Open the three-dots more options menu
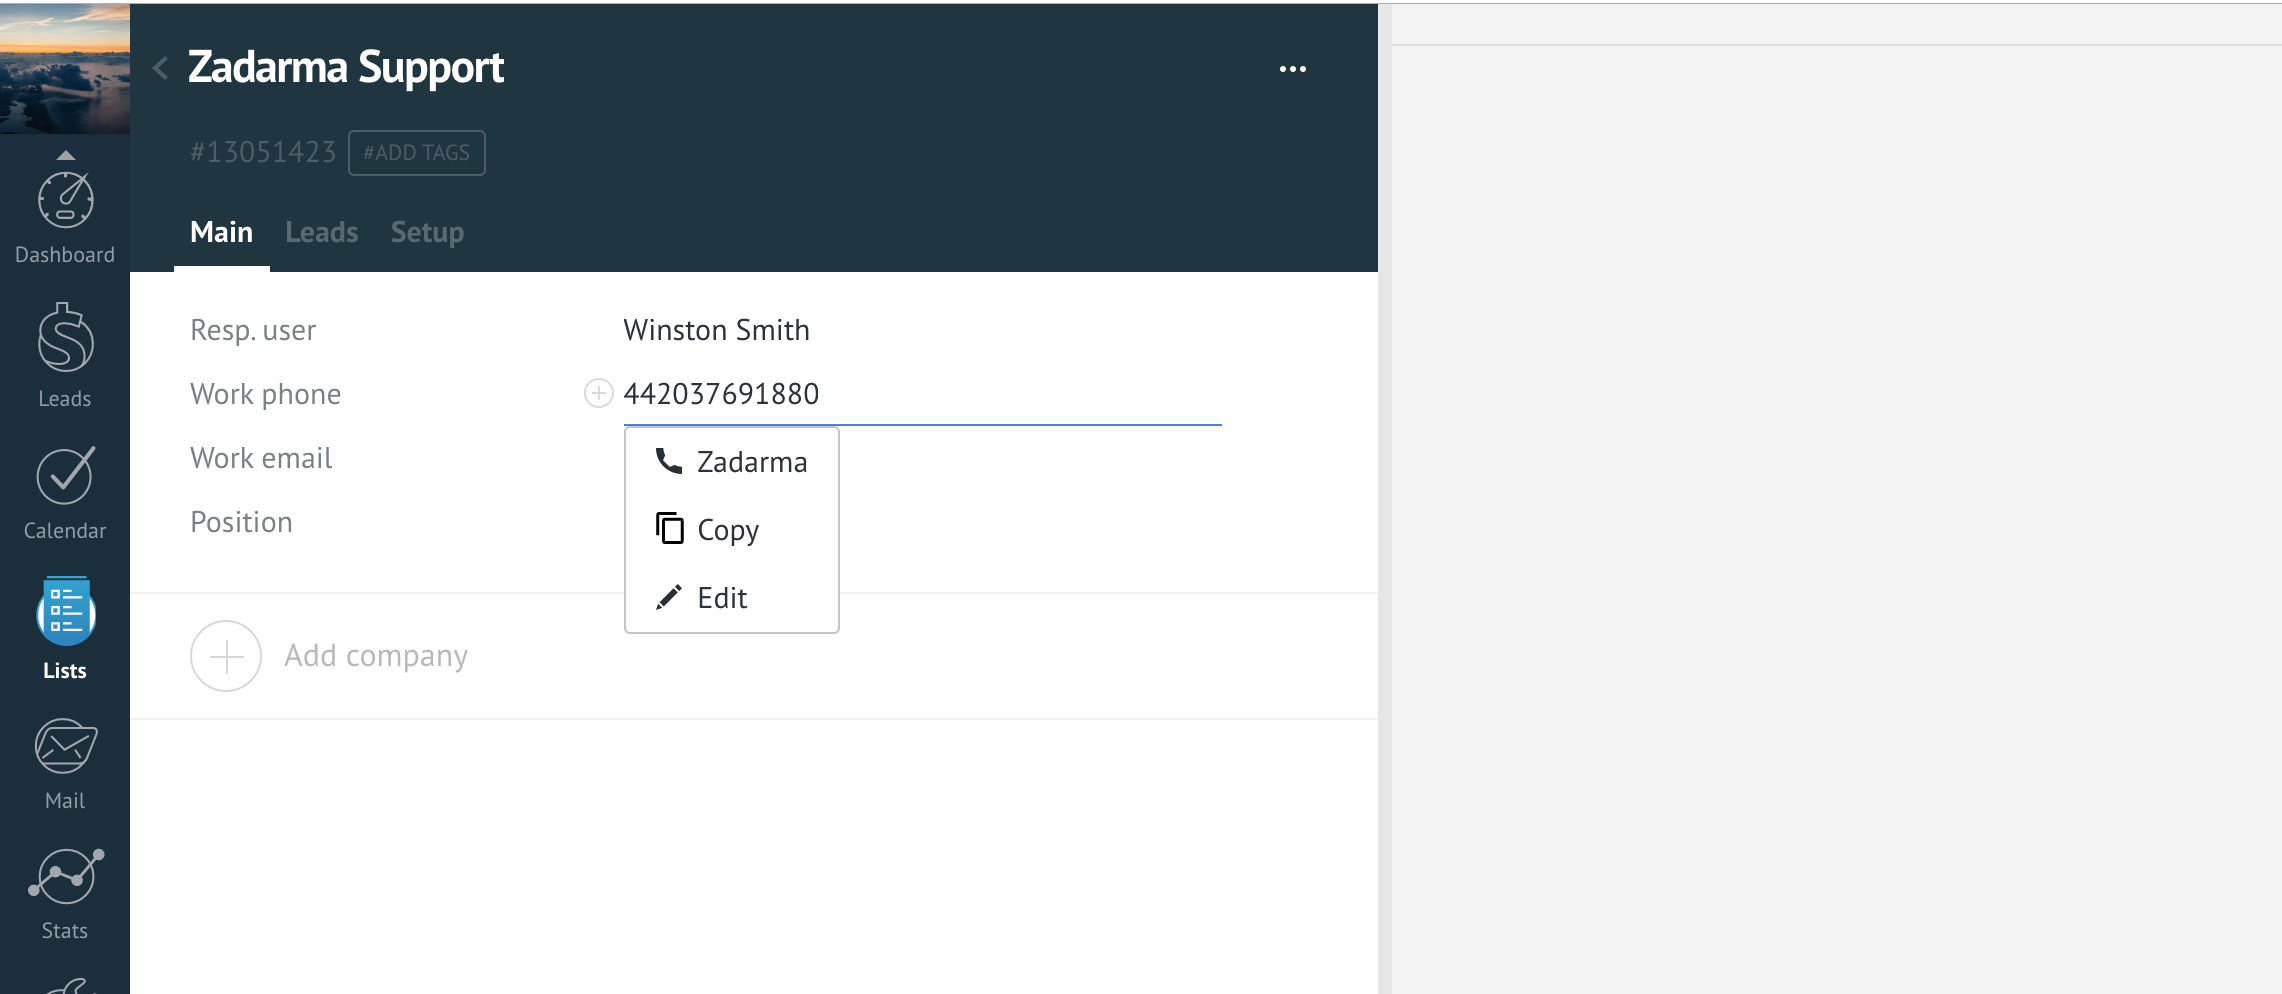Viewport: 2282px width, 994px height. click(x=1292, y=69)
